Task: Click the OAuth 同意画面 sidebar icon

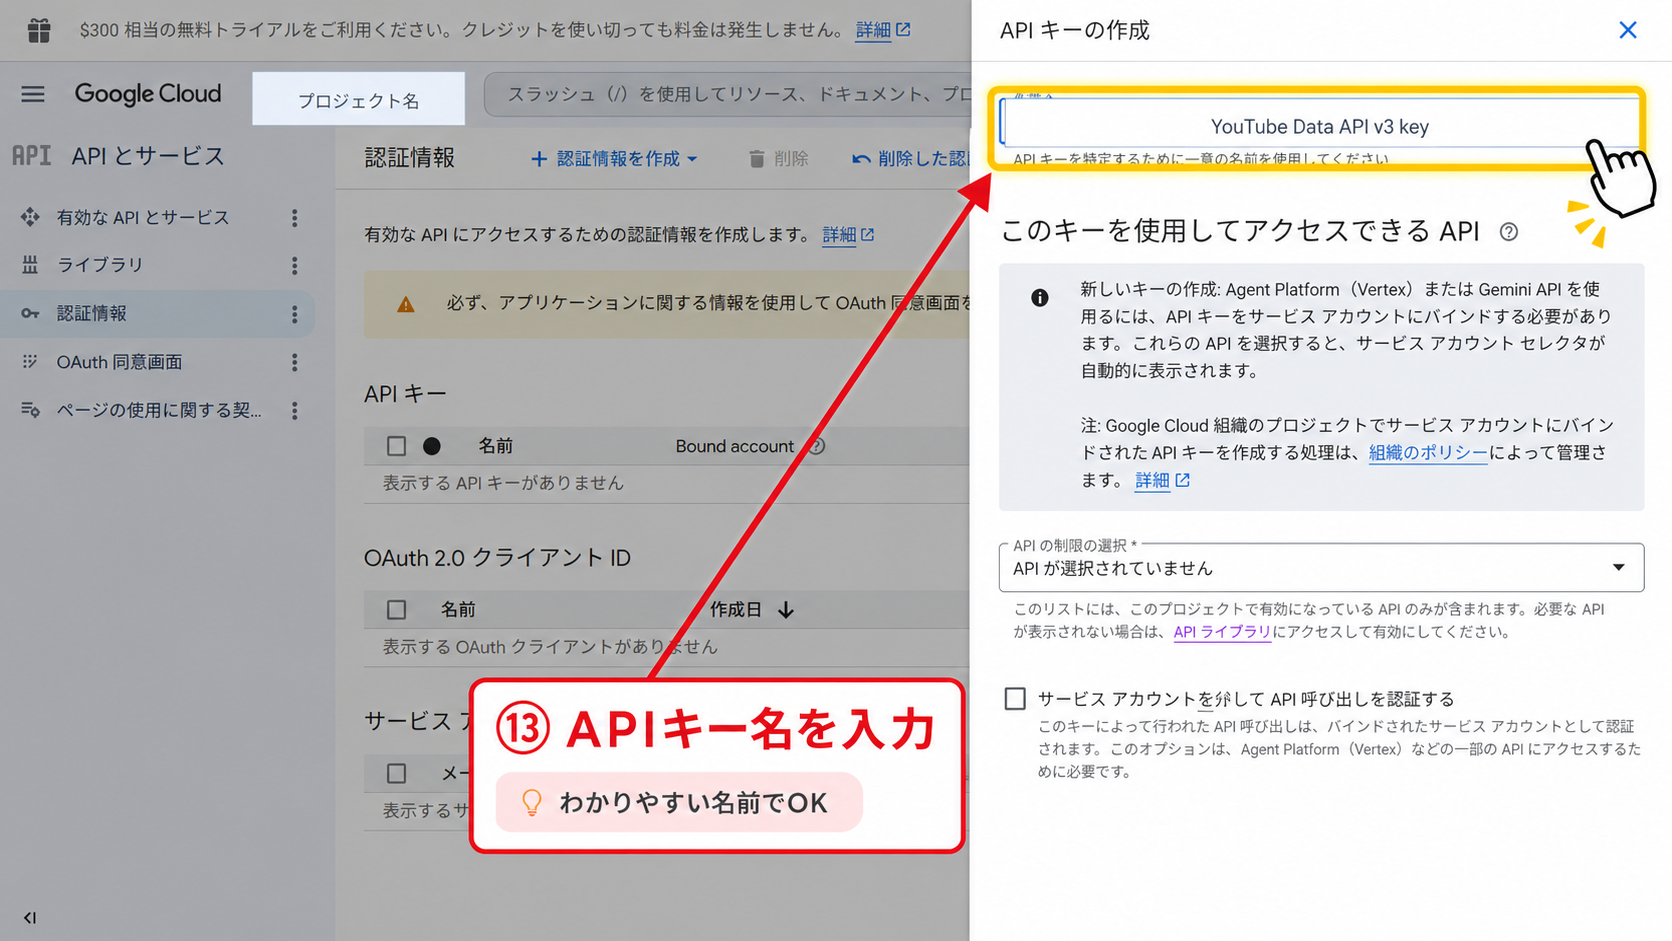Action: [30, 362]
